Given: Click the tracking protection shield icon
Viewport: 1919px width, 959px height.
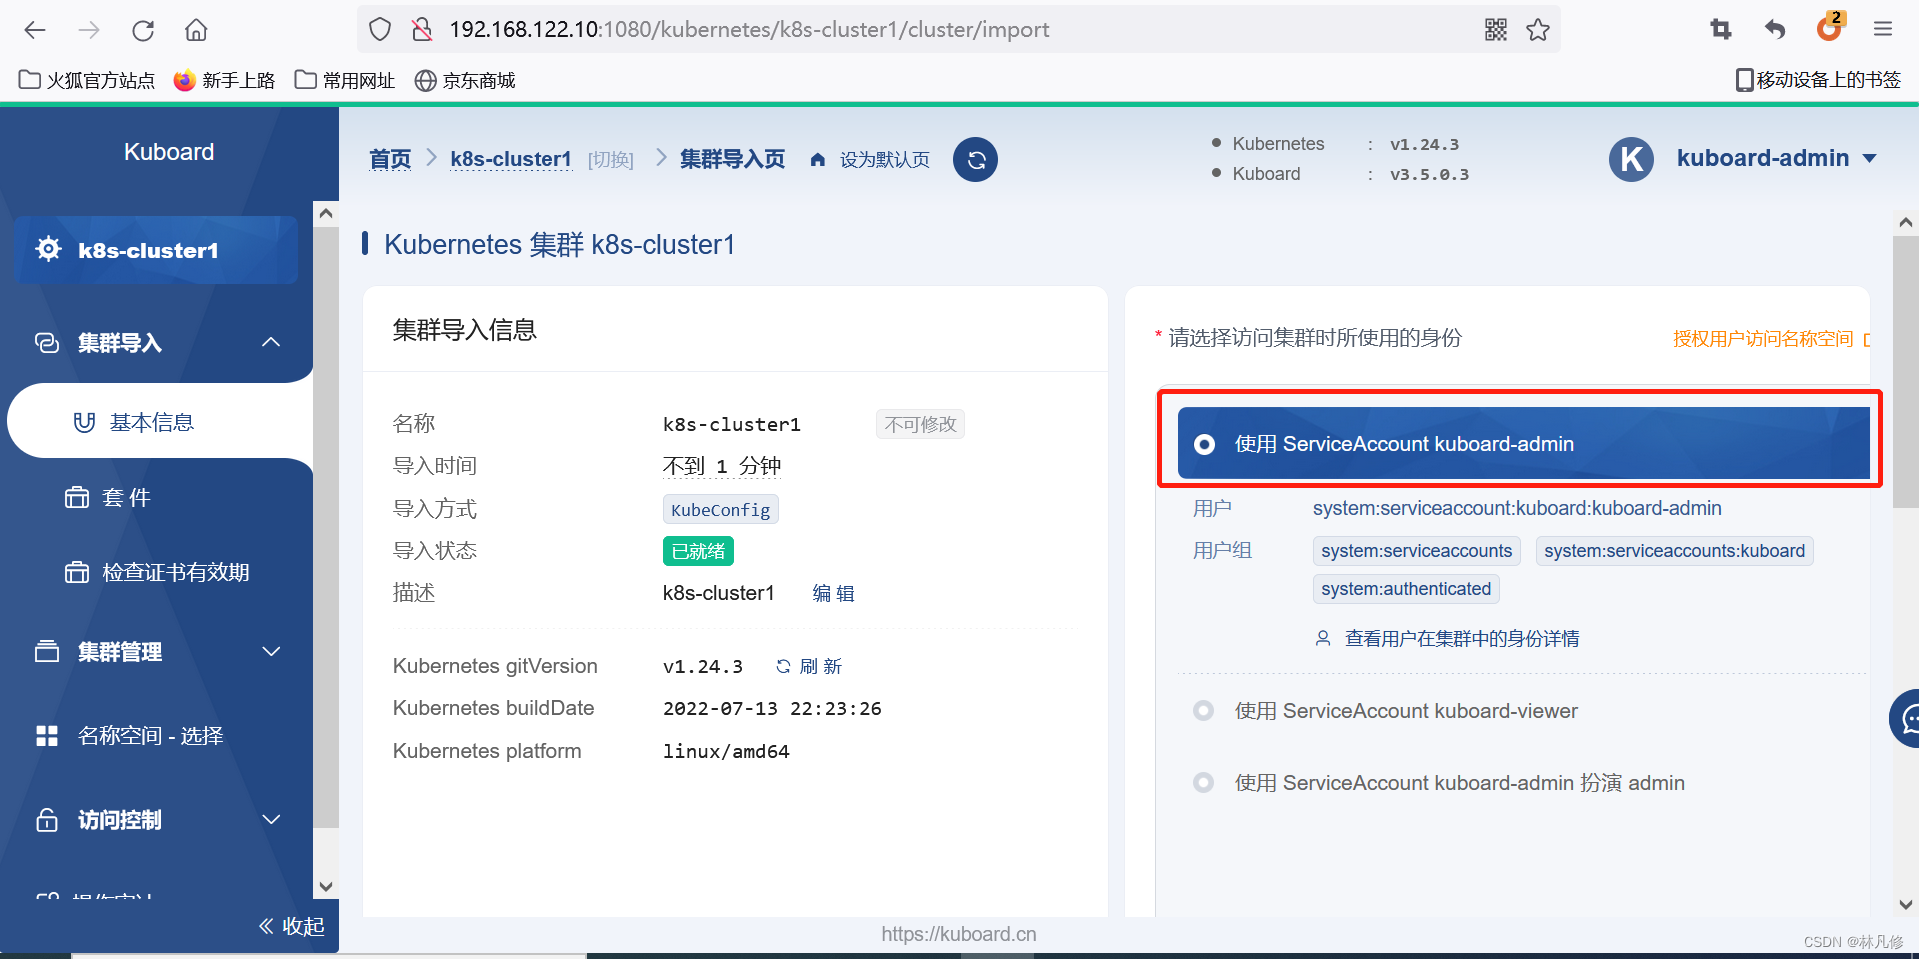Looking at the screenshot, I should (380, 30).
